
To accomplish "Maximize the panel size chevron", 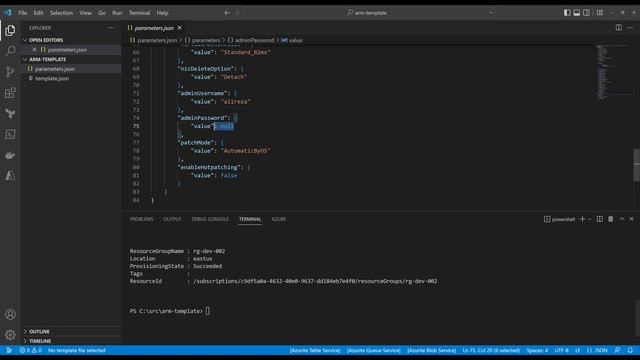I will (622, 219).
